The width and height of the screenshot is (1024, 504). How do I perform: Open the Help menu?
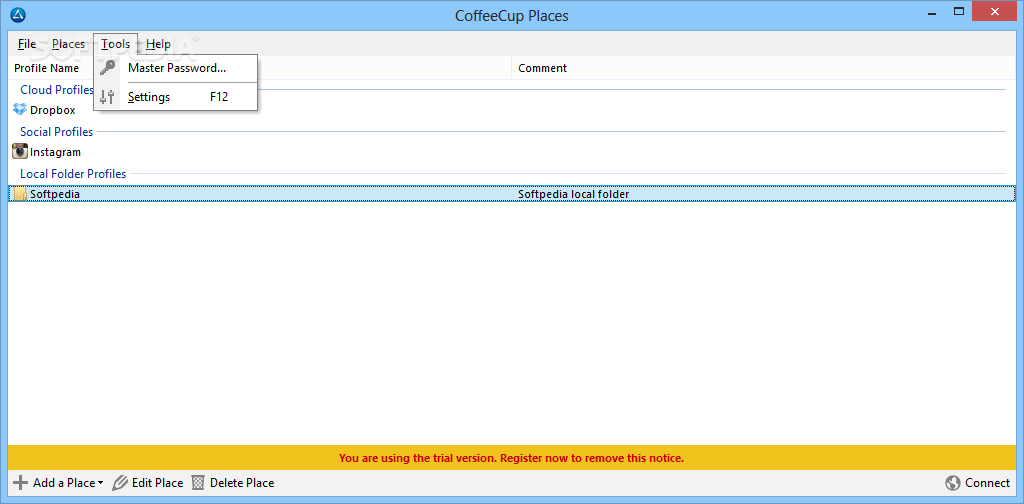click(x=158, y=44)
